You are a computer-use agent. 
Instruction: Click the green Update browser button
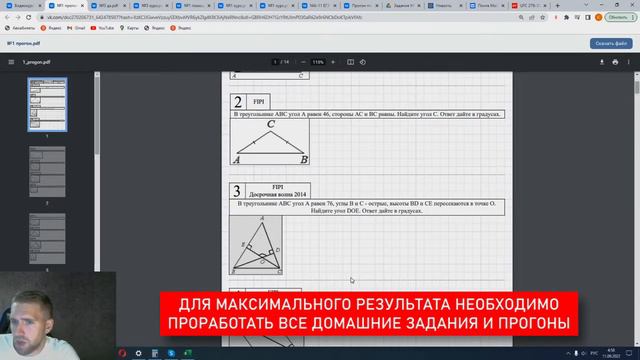pyautogui.click(x=621, y=18)
